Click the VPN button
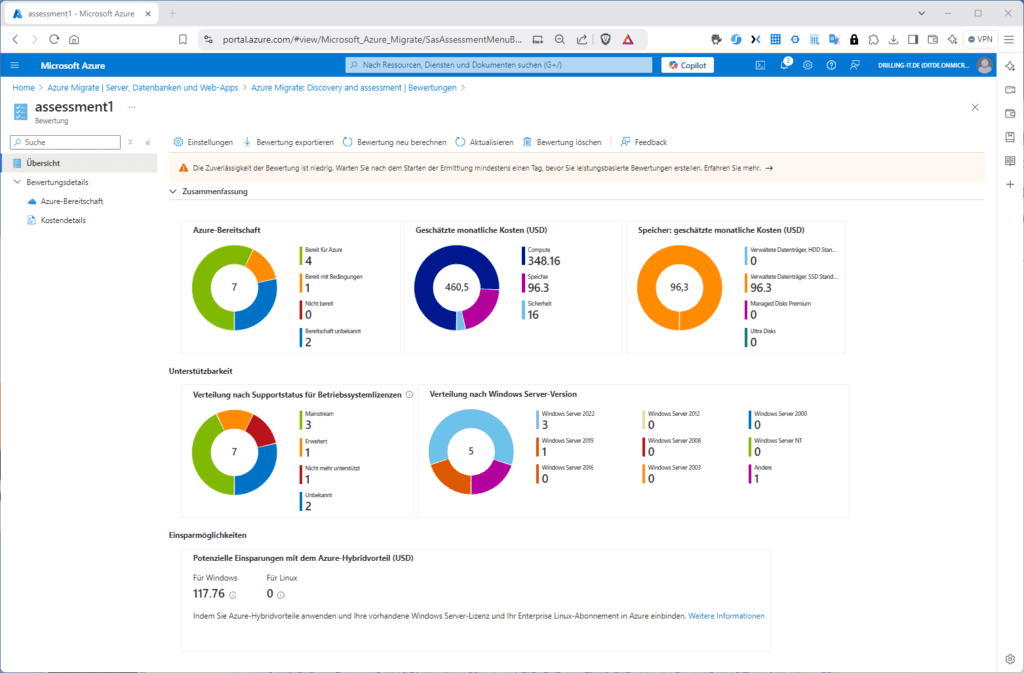The height and width of the screenshot is (673, 1024). (x=980, y=39)
